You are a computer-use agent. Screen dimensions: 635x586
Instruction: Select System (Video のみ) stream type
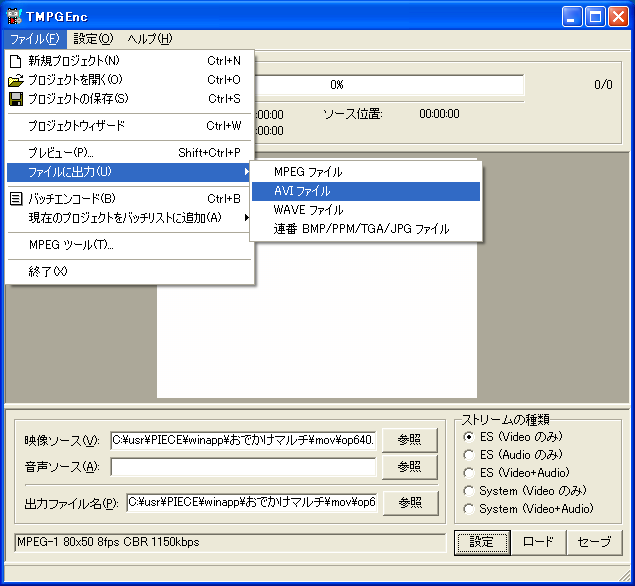[469, 491]
